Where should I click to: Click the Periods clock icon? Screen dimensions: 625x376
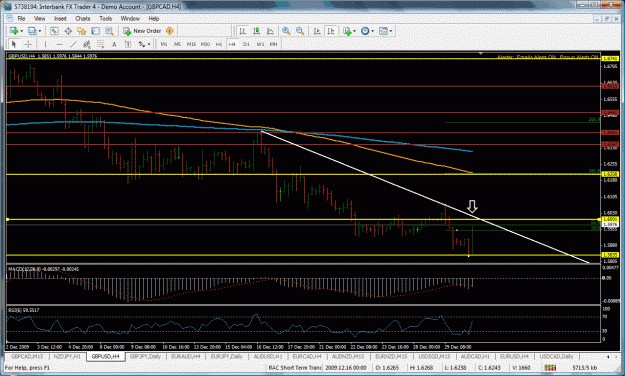pos(365,31)
